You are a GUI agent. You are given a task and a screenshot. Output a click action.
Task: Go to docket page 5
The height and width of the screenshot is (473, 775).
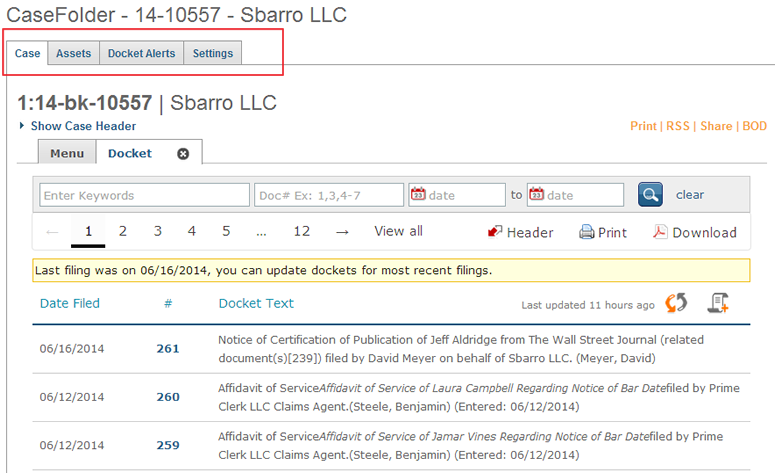point(226,231)
